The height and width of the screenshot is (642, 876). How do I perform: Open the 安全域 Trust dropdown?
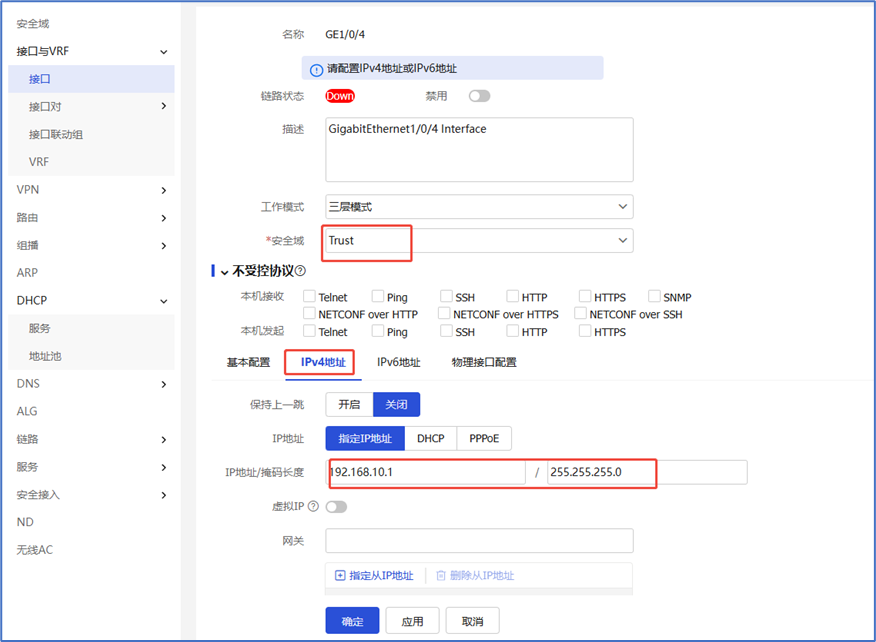(479, 240)
